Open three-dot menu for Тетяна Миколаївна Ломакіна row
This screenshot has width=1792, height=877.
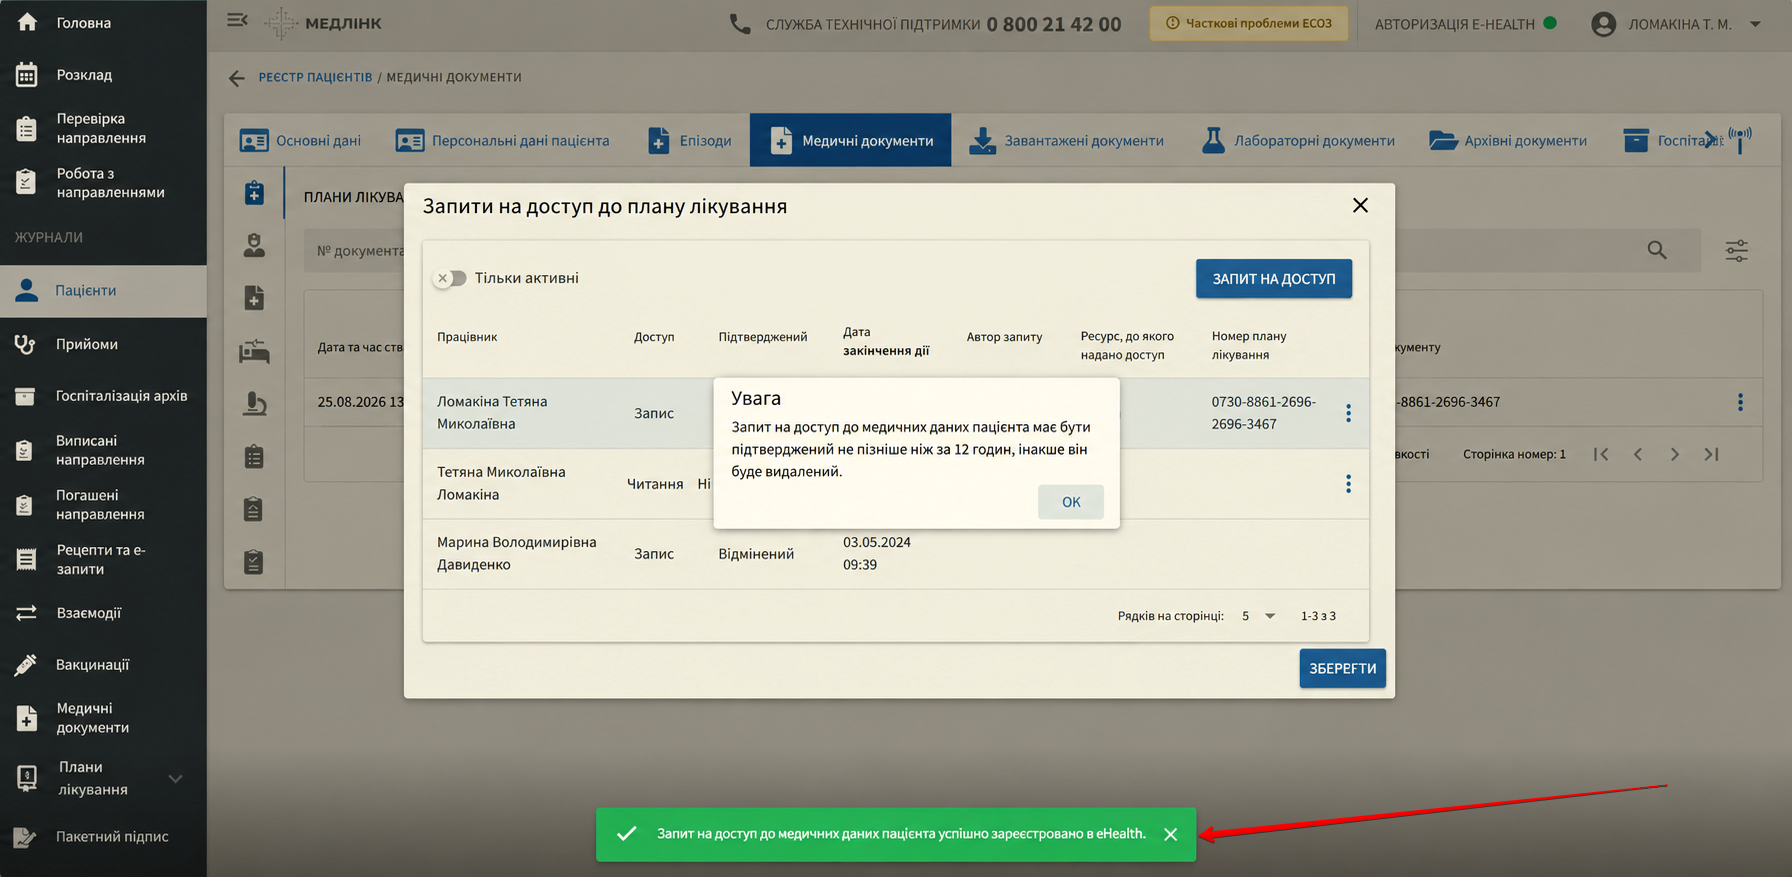tap(1348, 484)
